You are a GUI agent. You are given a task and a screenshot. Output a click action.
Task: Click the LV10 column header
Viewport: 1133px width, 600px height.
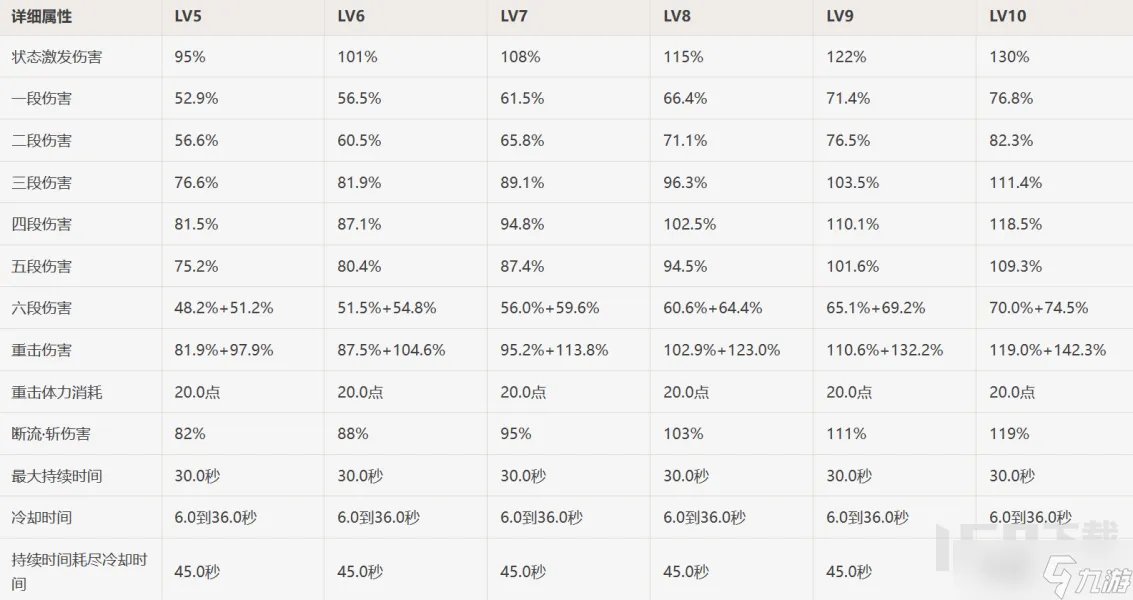(1007, 16)
